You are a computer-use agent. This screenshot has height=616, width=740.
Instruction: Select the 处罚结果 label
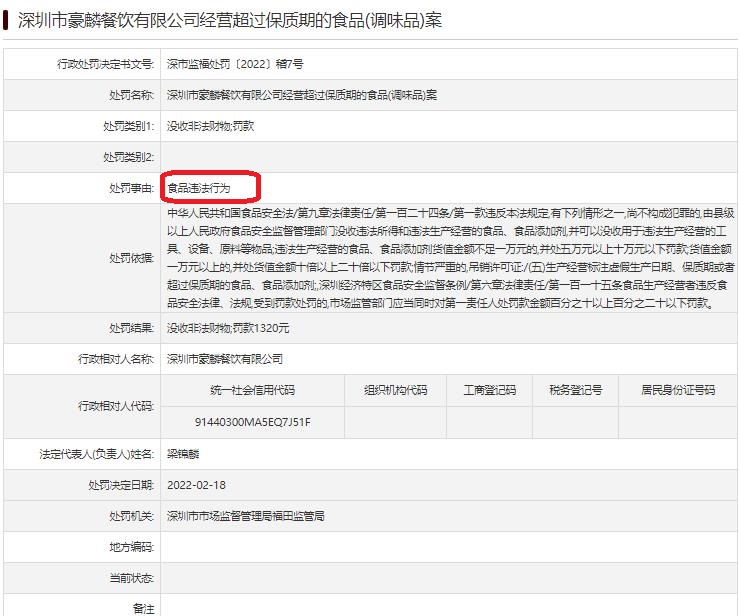click(x=131, y=328)
